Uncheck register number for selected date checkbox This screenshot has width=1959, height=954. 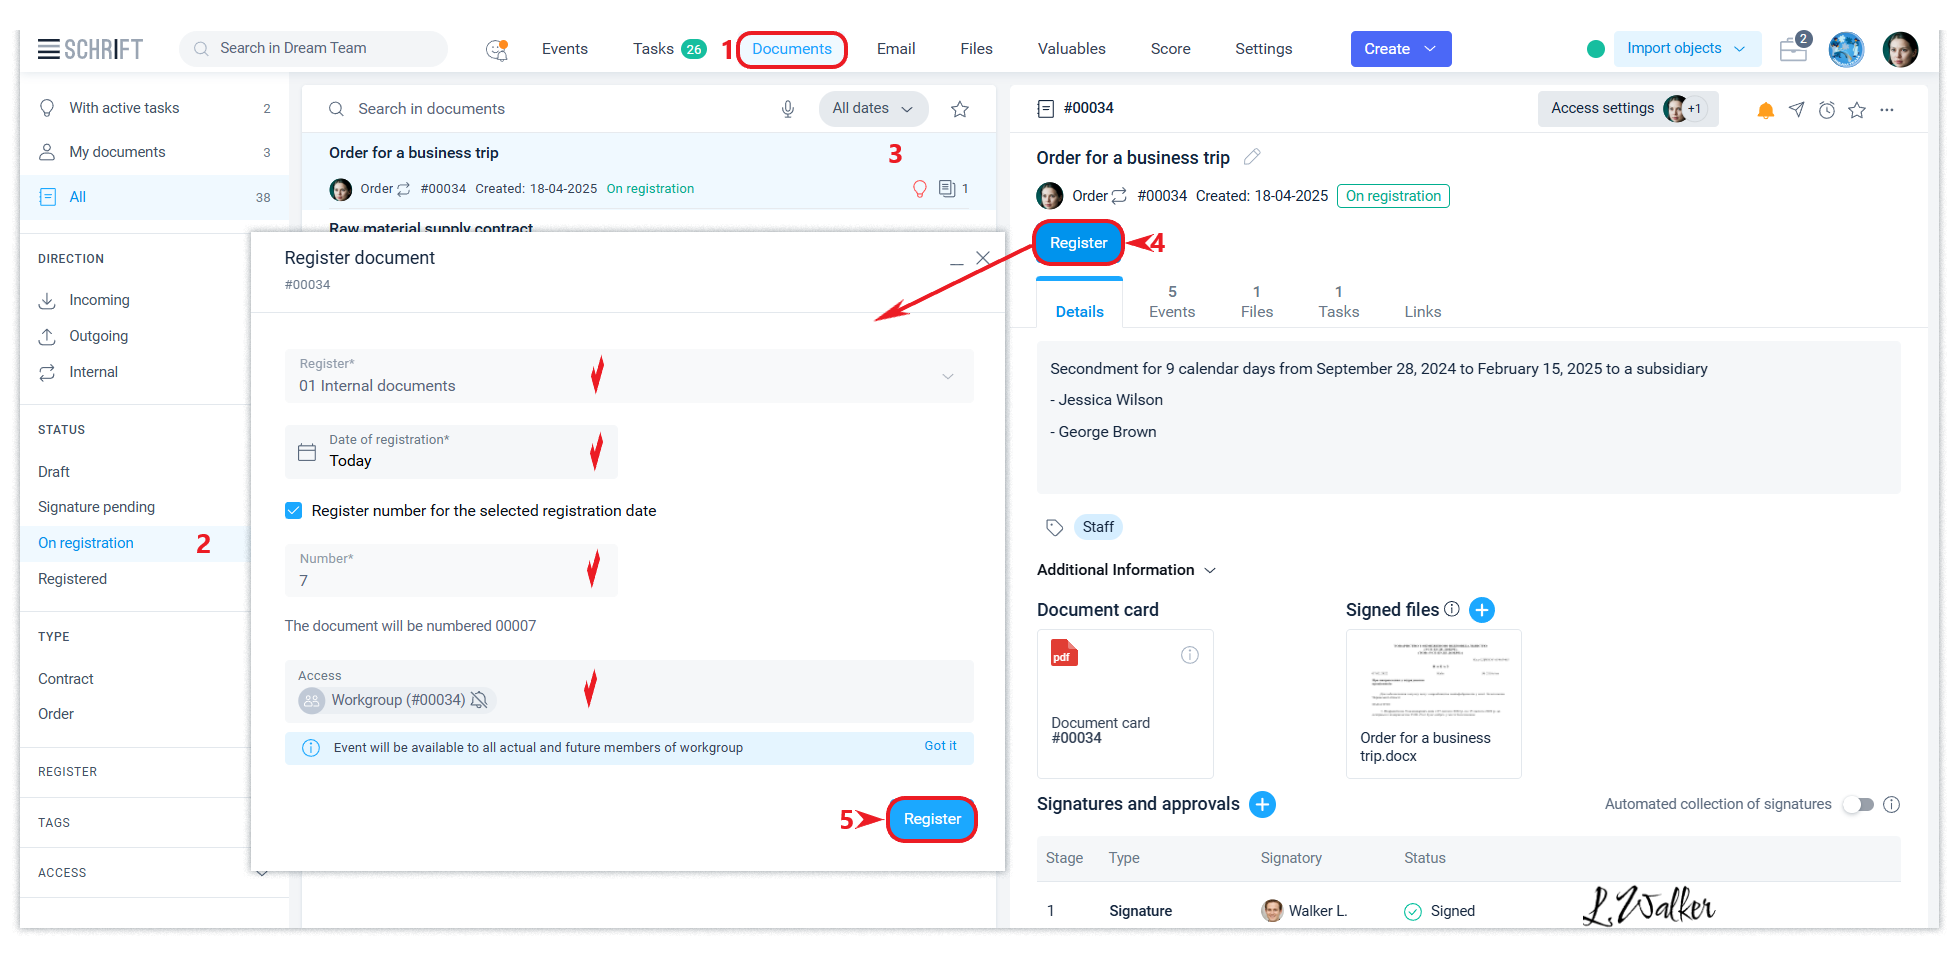[x=294, y=511]
